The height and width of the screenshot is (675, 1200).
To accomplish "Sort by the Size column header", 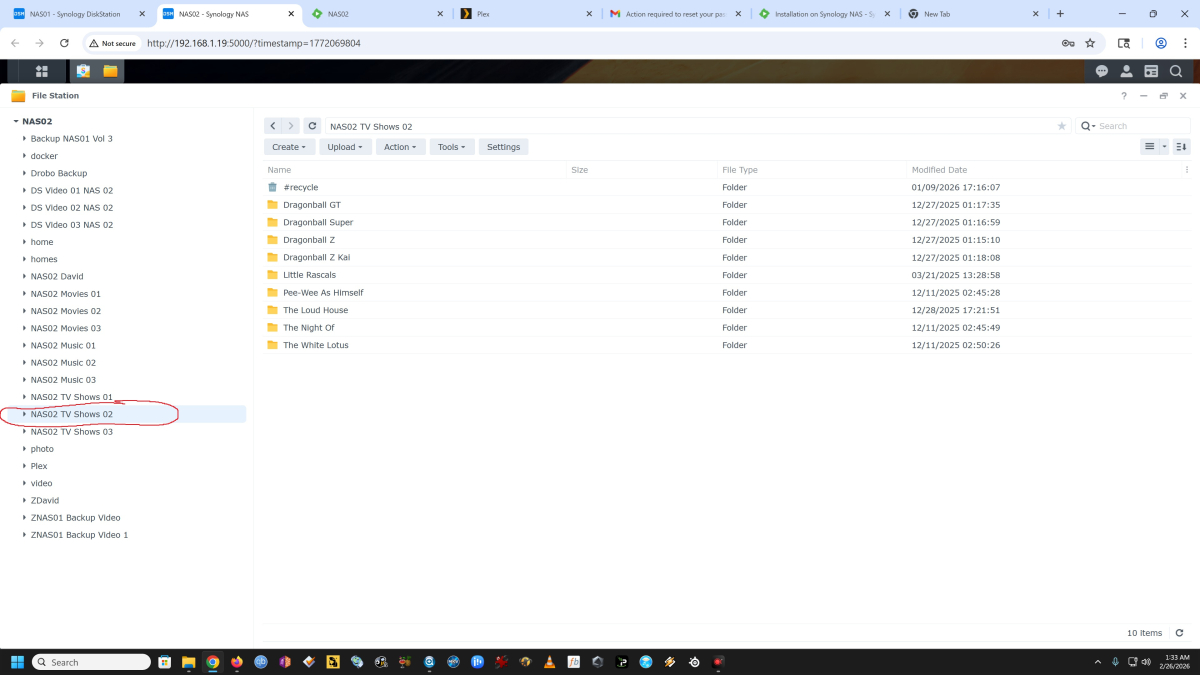I will pyautogui.click(x=580, y=170).
